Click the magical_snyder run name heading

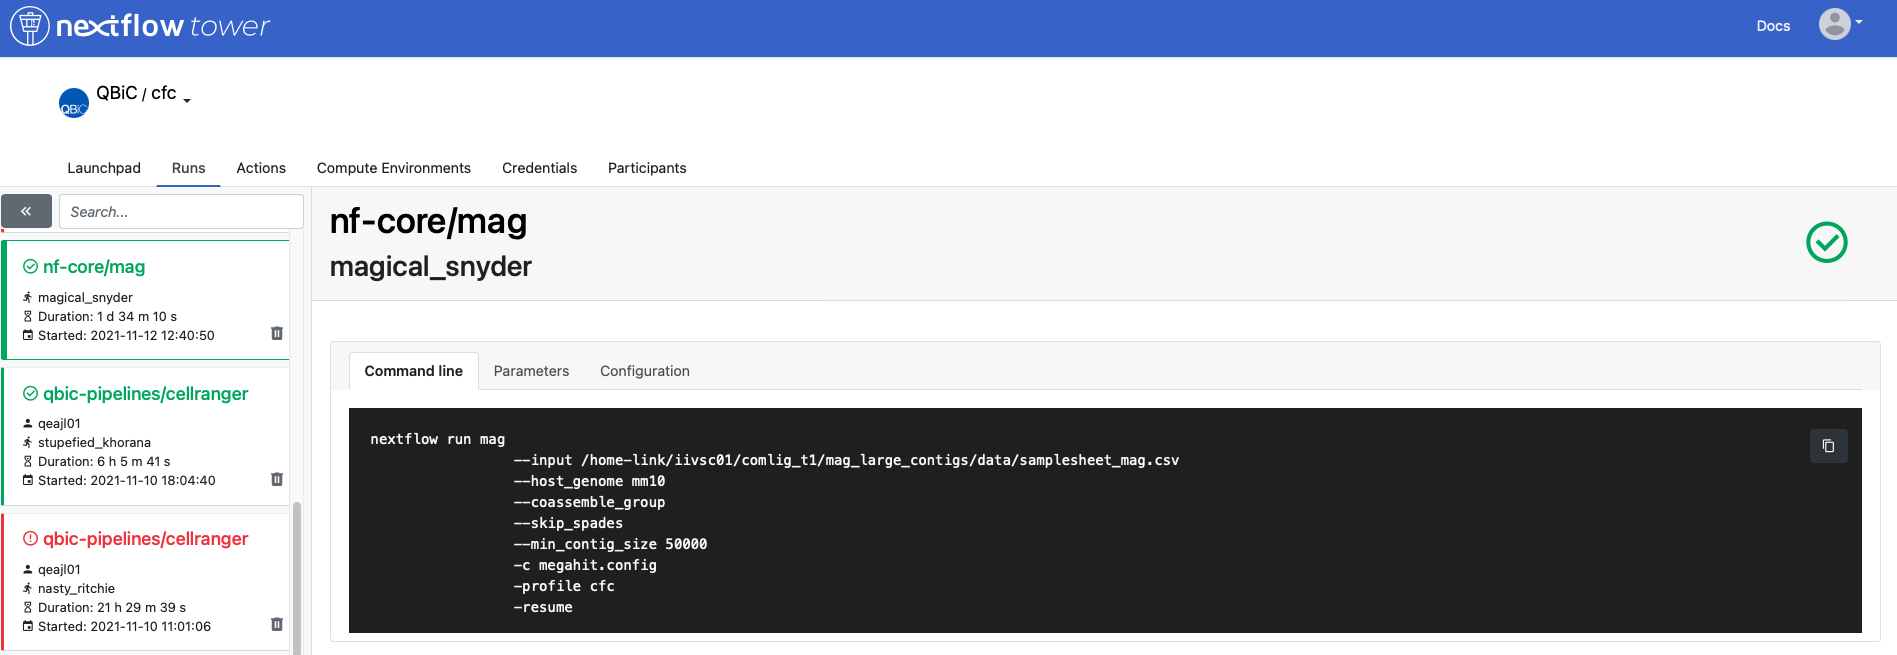point(430,267)
